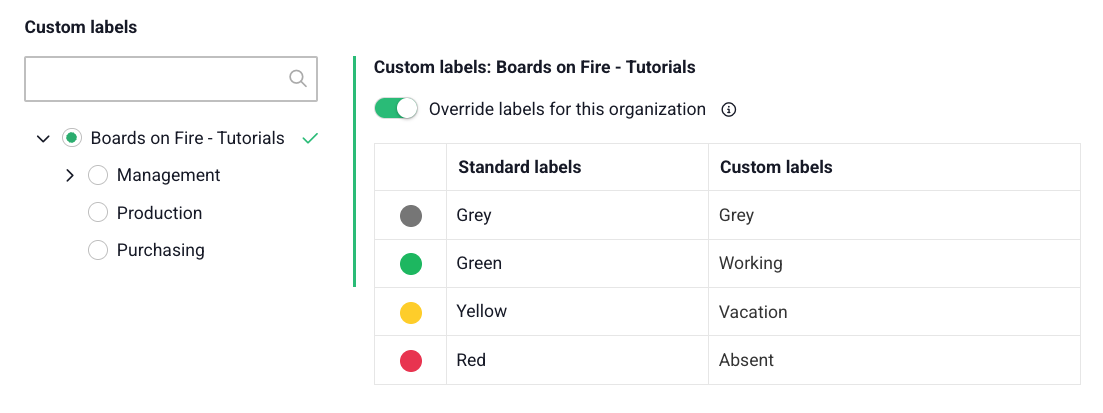
Task: Select the Purchasing radio button
Action: click(98, 251)
